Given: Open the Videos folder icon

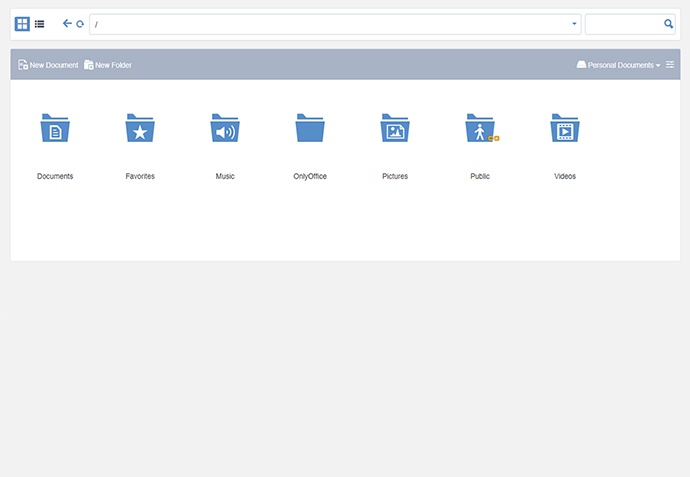Looking at the screenshot, I should (x=565, y=129).
